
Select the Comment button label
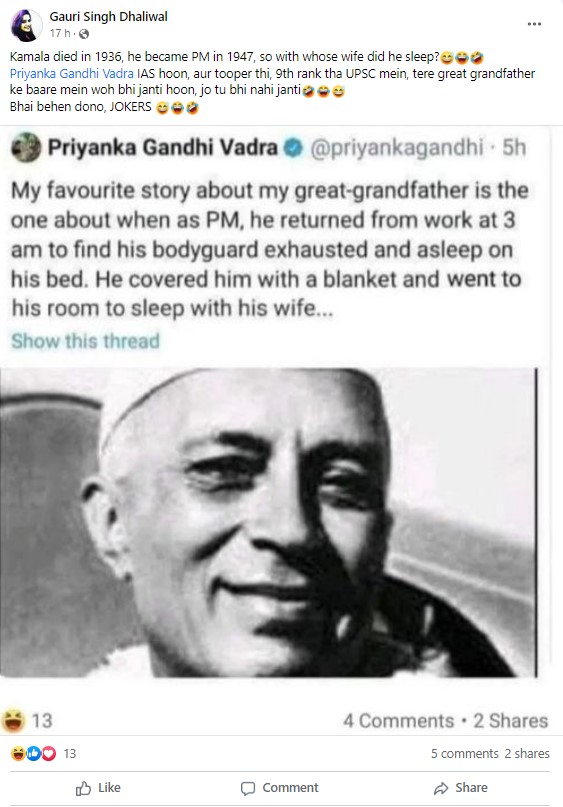290,788
